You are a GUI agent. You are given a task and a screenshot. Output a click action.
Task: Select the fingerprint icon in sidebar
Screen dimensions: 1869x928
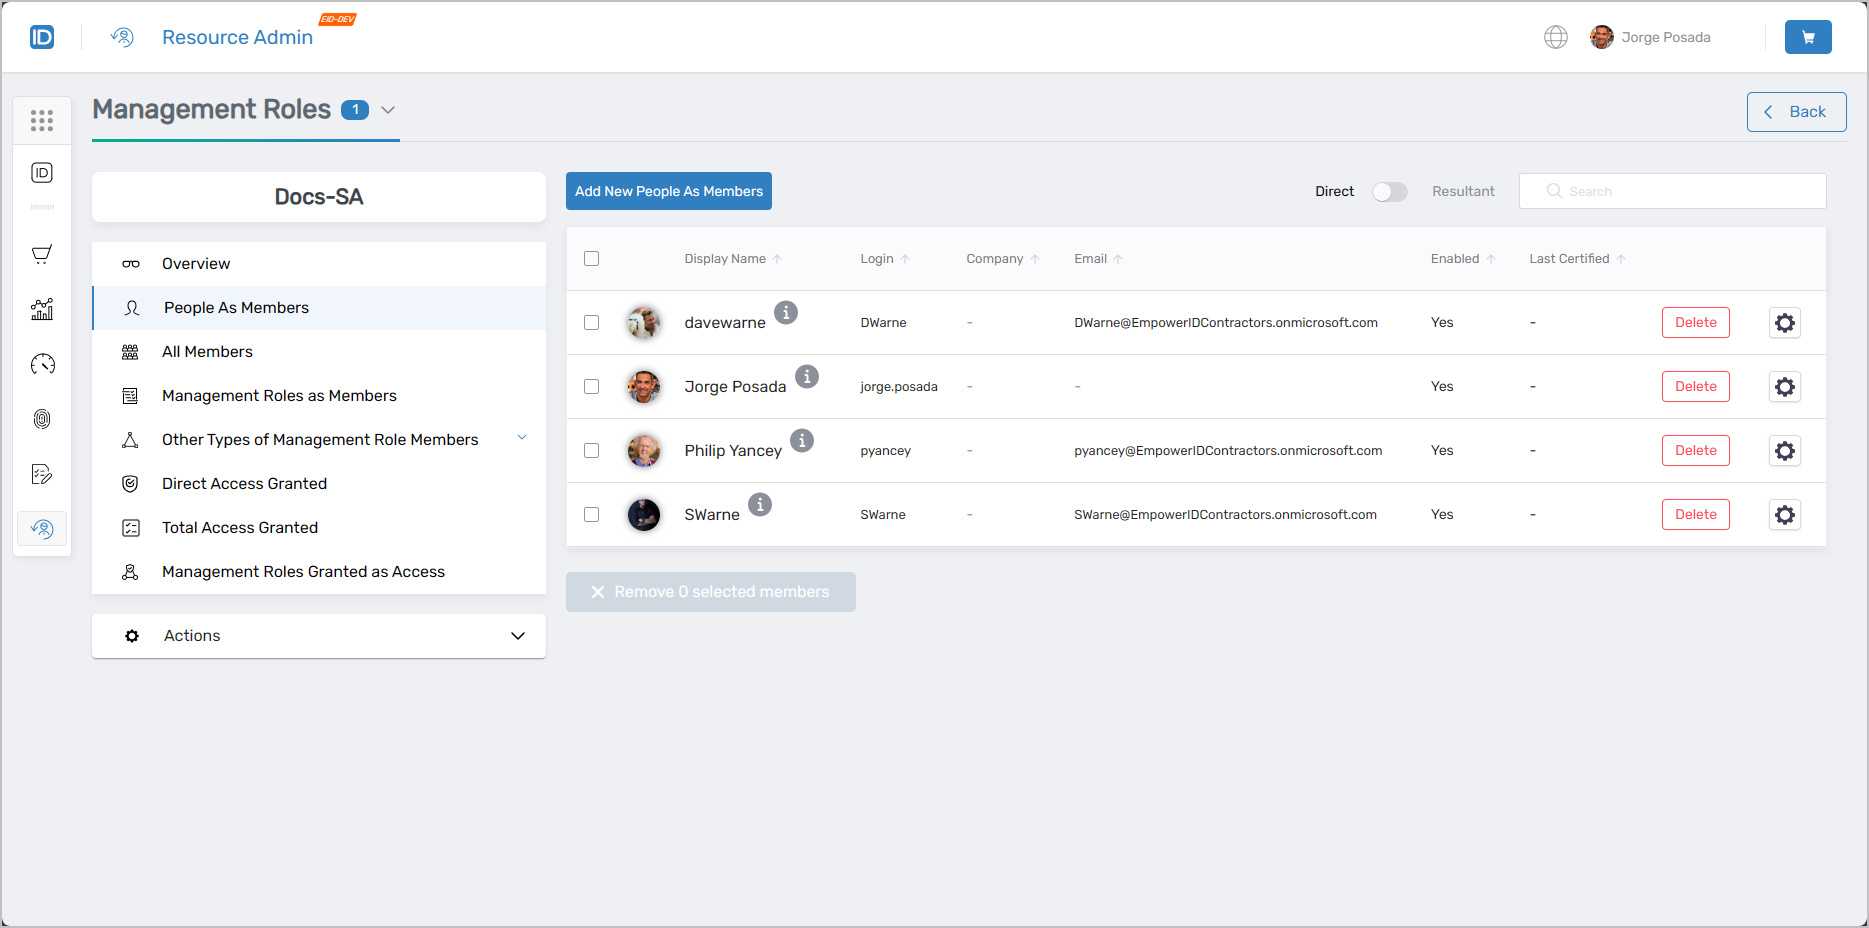click(42, 419)
